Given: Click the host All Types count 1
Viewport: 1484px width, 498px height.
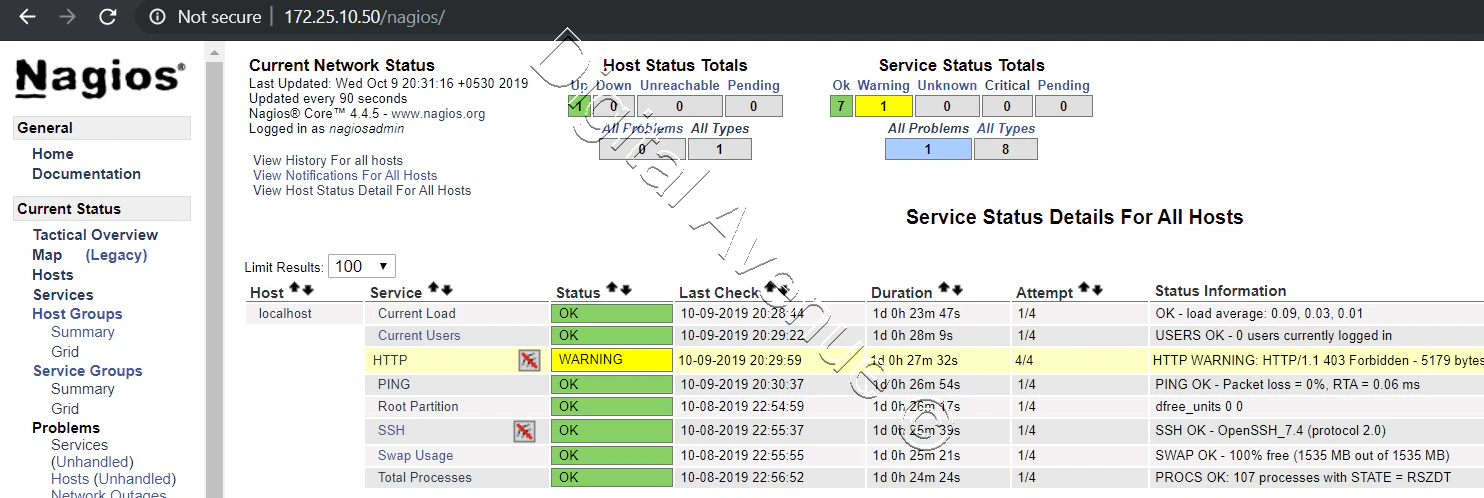Looking at the screenshot, I should pyautogui.click(x=719, y=149).
